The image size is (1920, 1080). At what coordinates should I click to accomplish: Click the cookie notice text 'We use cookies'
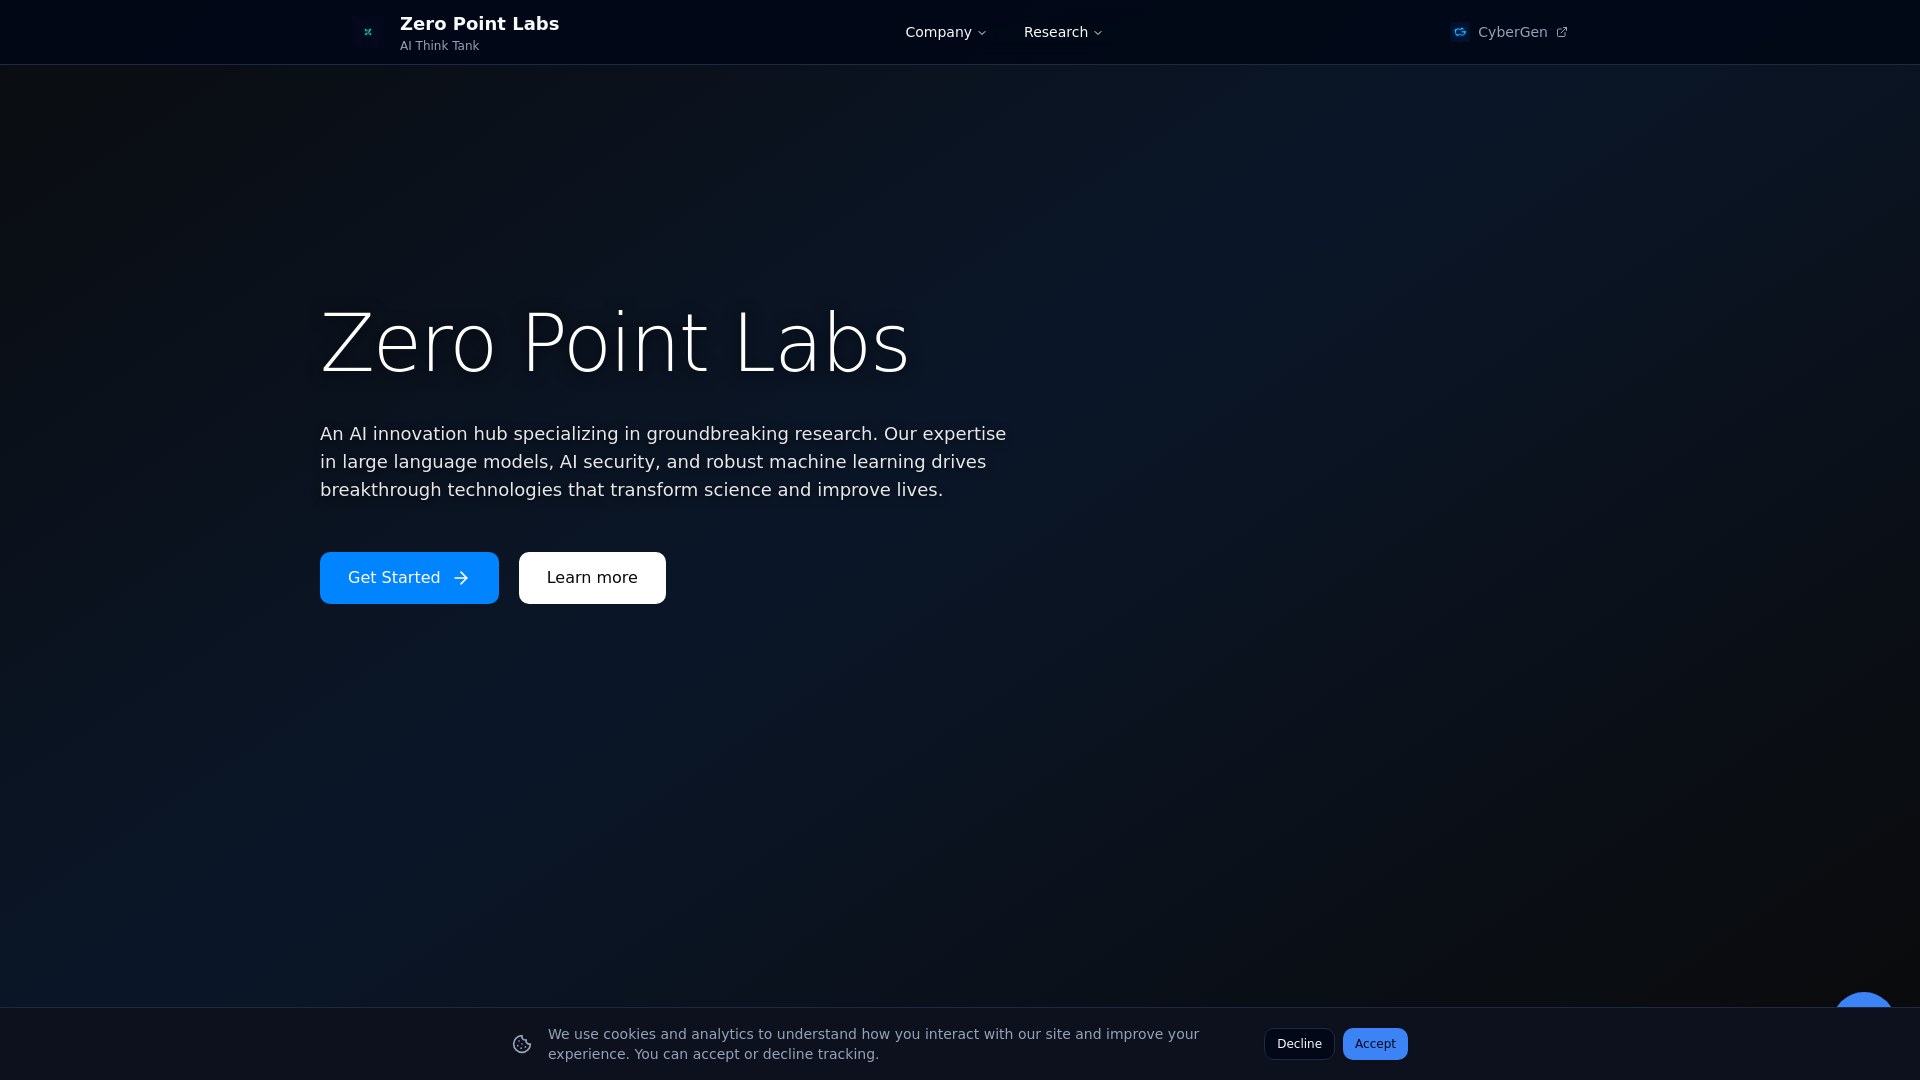(873, 1044)
